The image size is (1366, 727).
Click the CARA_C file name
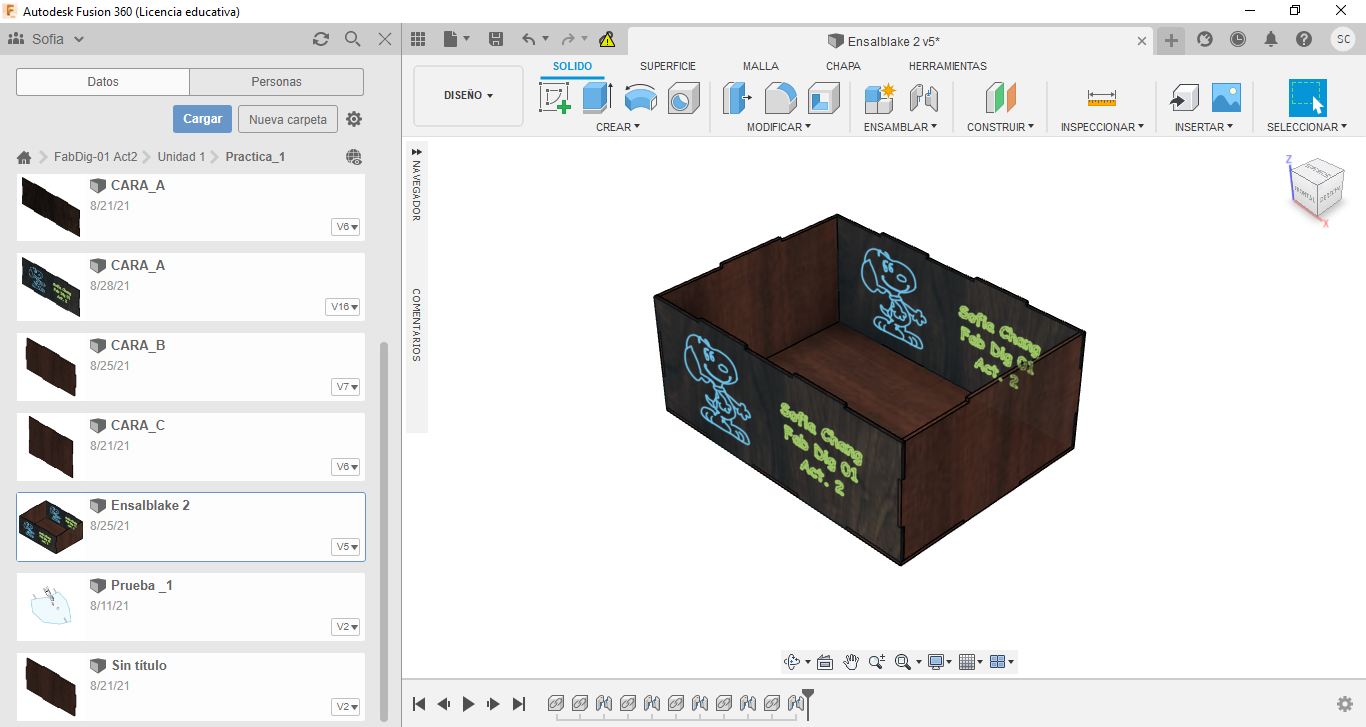coord(138,425)
